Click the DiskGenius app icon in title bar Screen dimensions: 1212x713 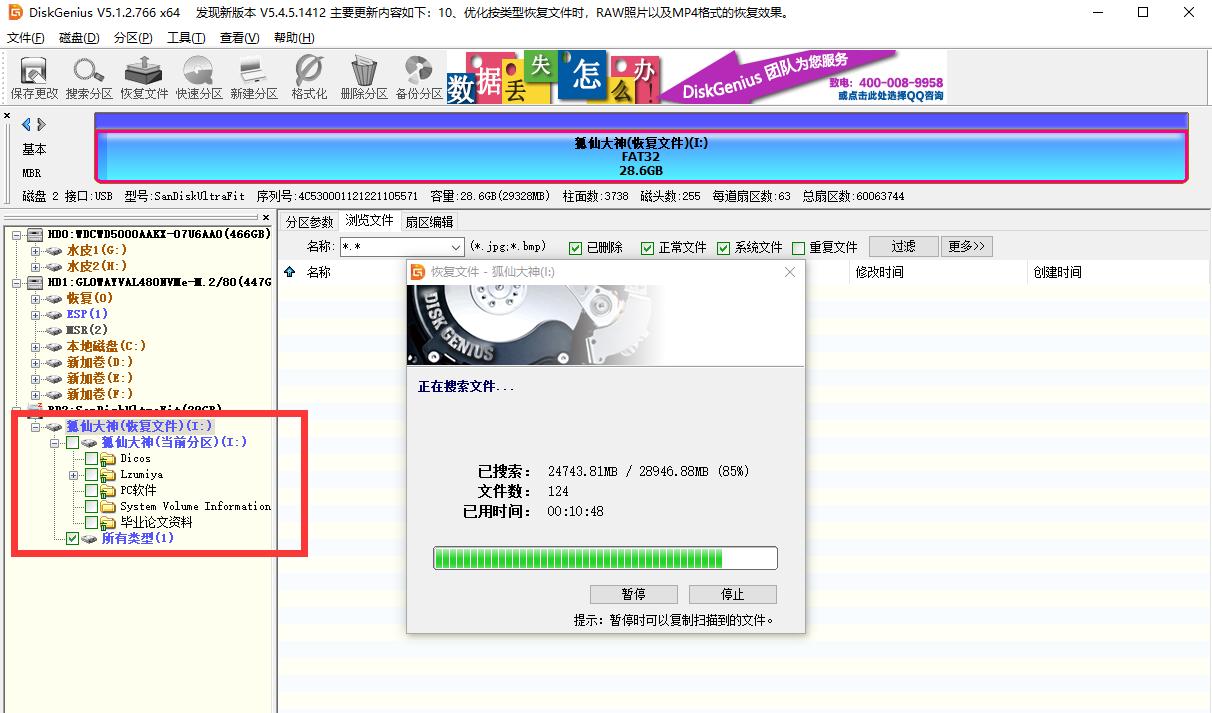(x=16, y=13)
